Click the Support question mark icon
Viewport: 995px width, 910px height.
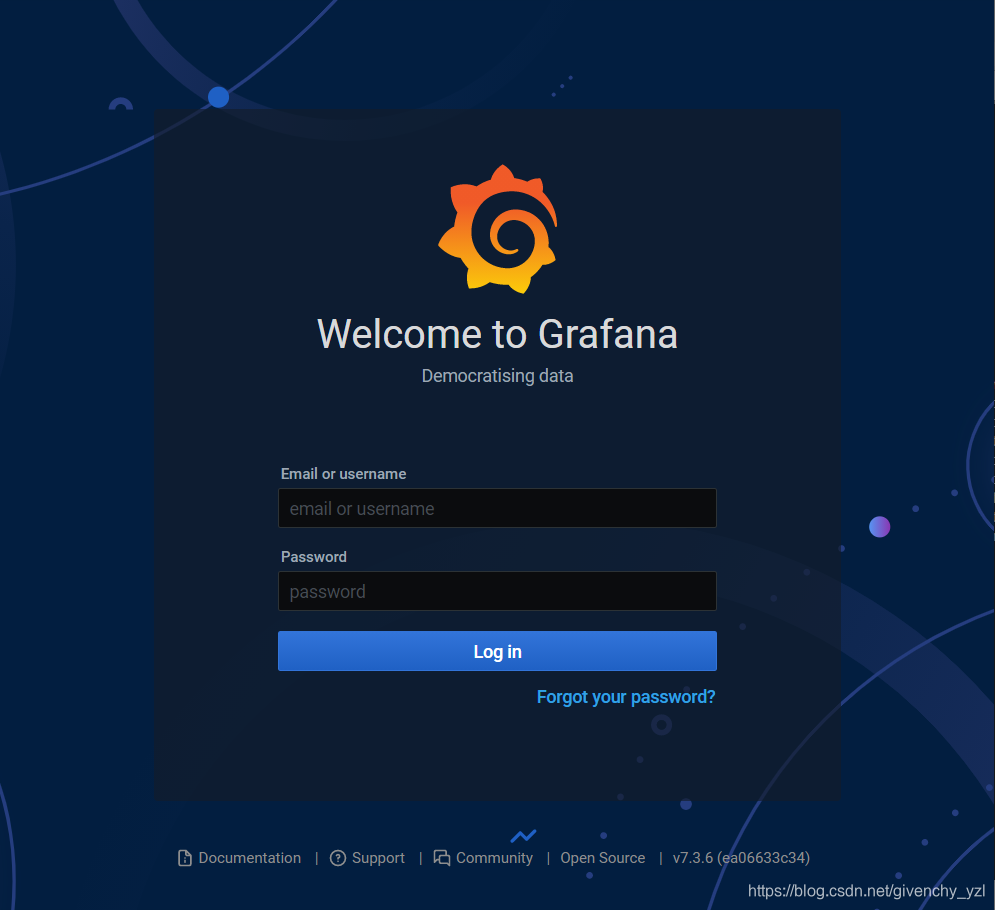click(338, 858)
